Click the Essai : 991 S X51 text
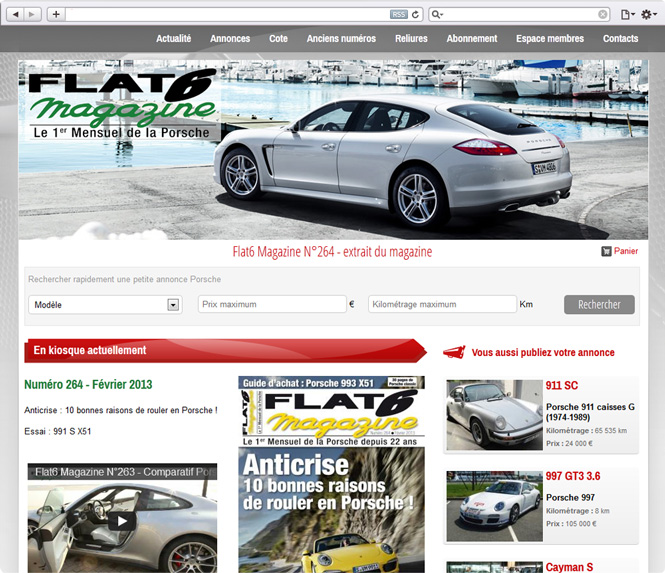665x573 pixels. 58,431
